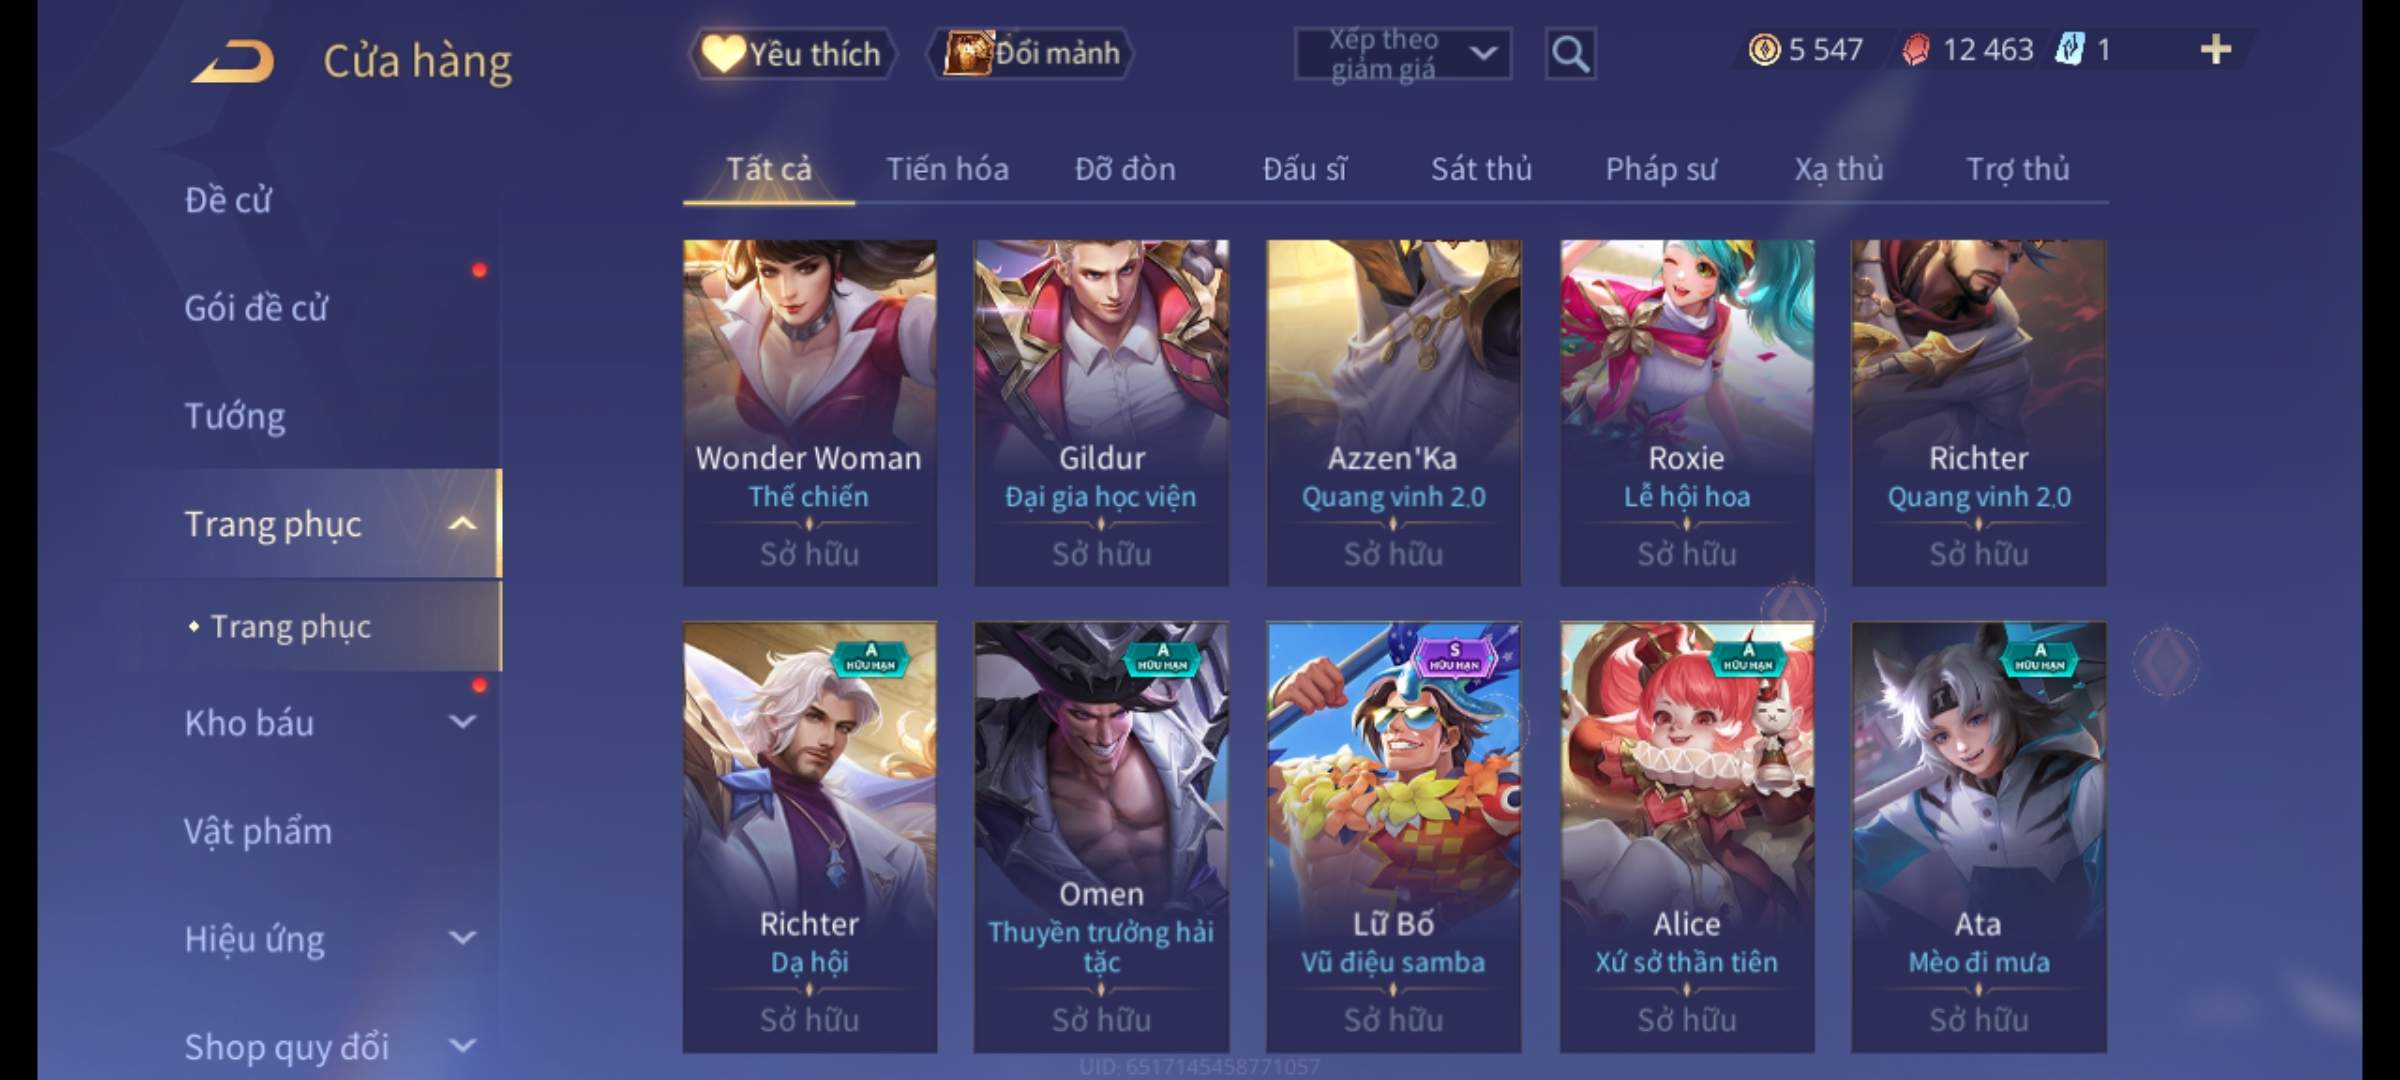
Task: Open Yêu thích heart favorites
Action: [x=792, y=53]
